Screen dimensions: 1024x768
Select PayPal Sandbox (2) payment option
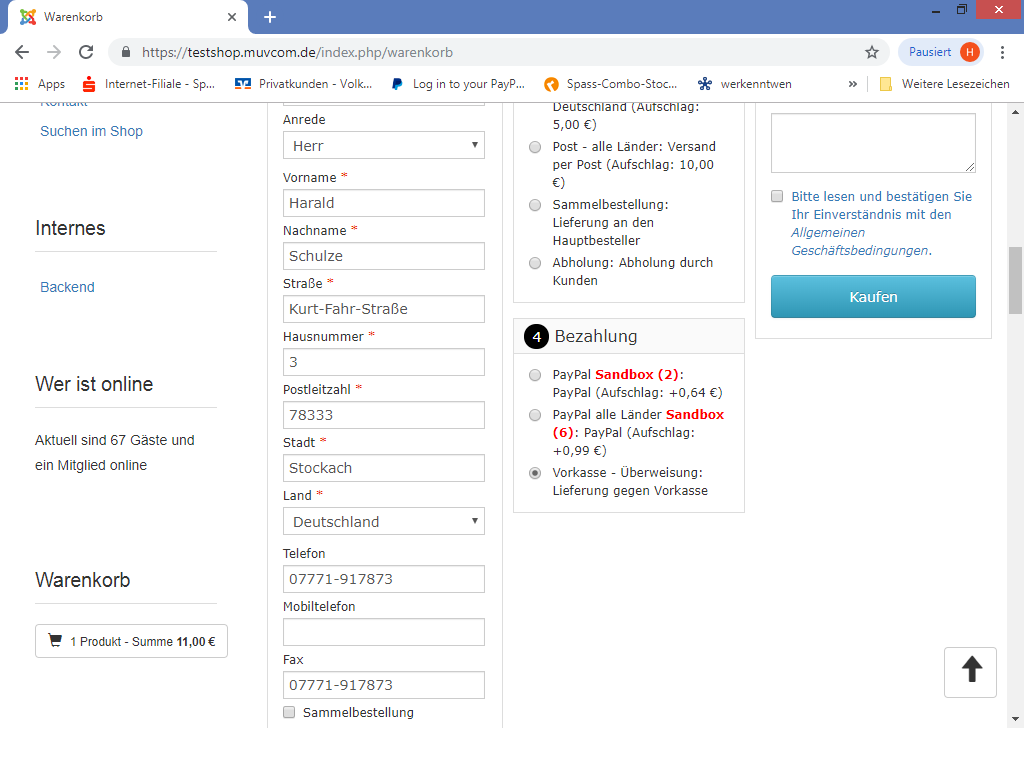535,375
